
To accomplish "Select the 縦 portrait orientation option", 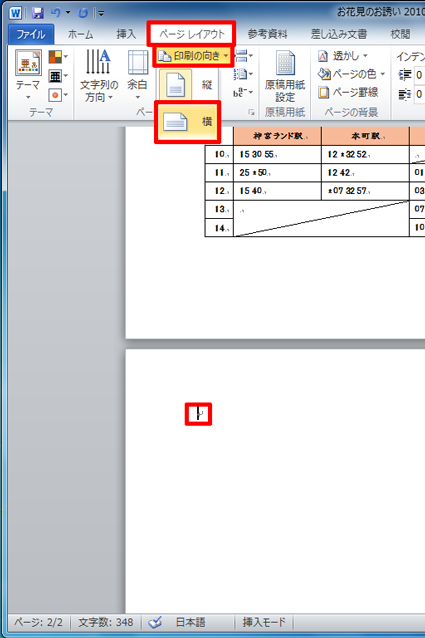I will [x=187, y=85].
